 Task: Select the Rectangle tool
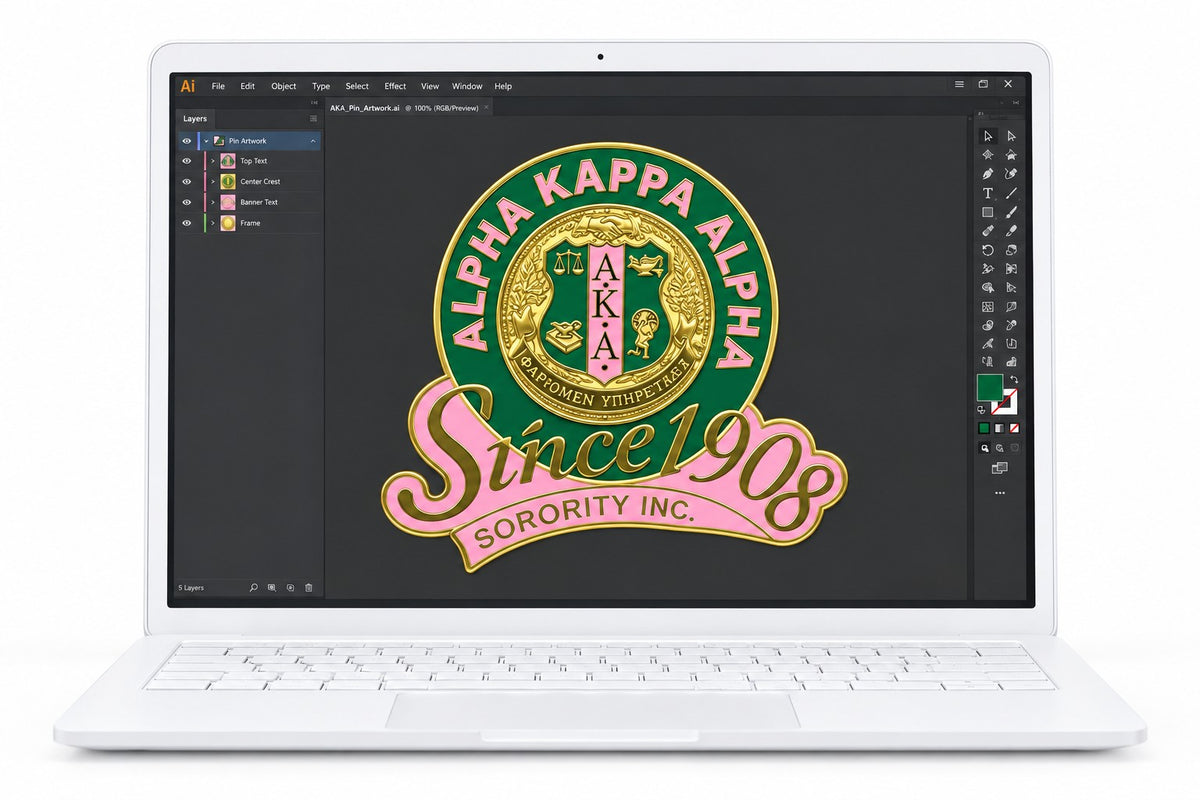tap(988, 211)
